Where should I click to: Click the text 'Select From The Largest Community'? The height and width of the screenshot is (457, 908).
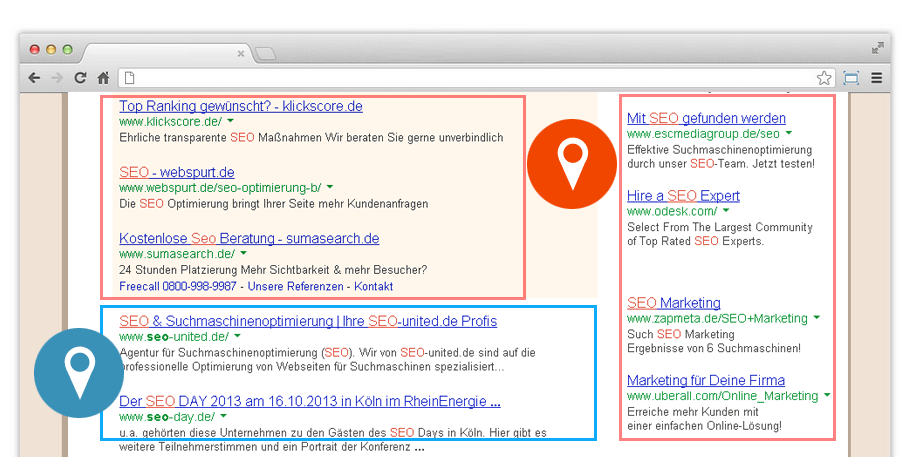(720, 227)
